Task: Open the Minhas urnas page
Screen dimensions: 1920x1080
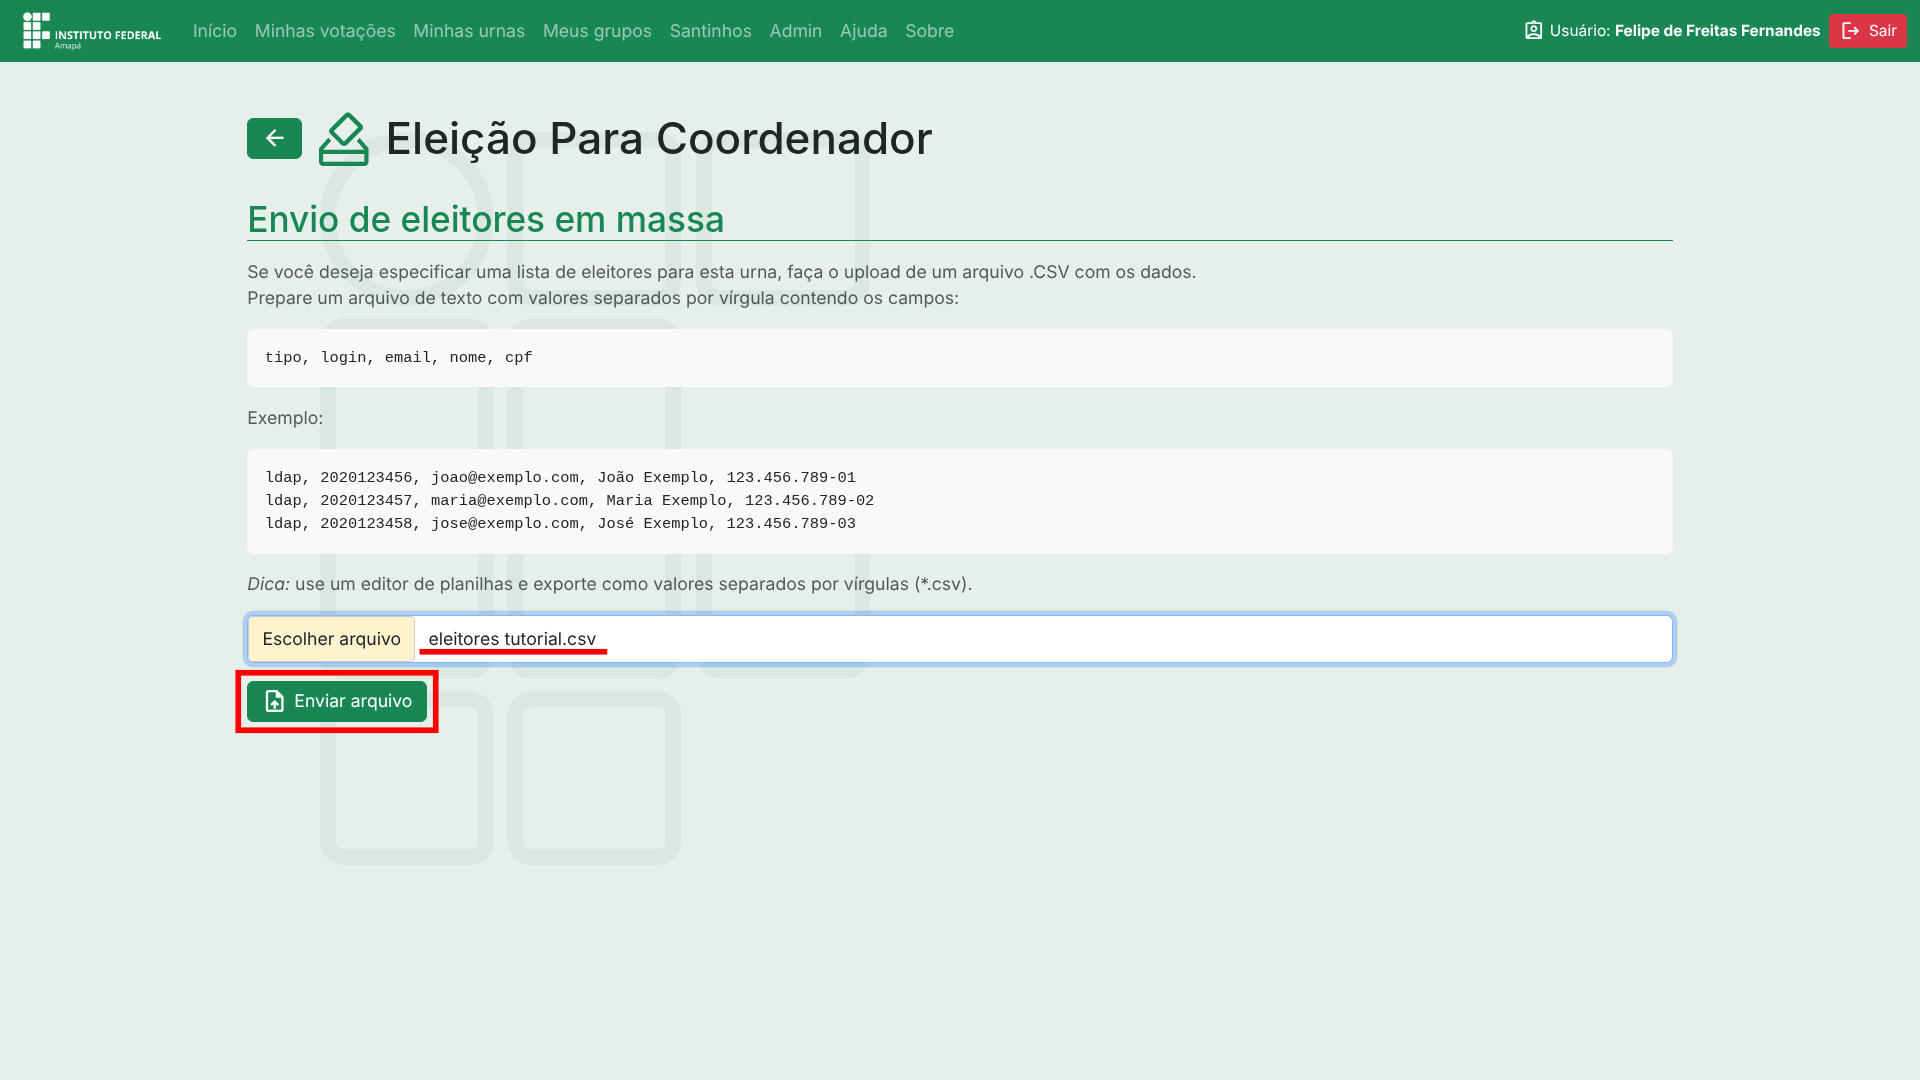Action: (469, 31)
